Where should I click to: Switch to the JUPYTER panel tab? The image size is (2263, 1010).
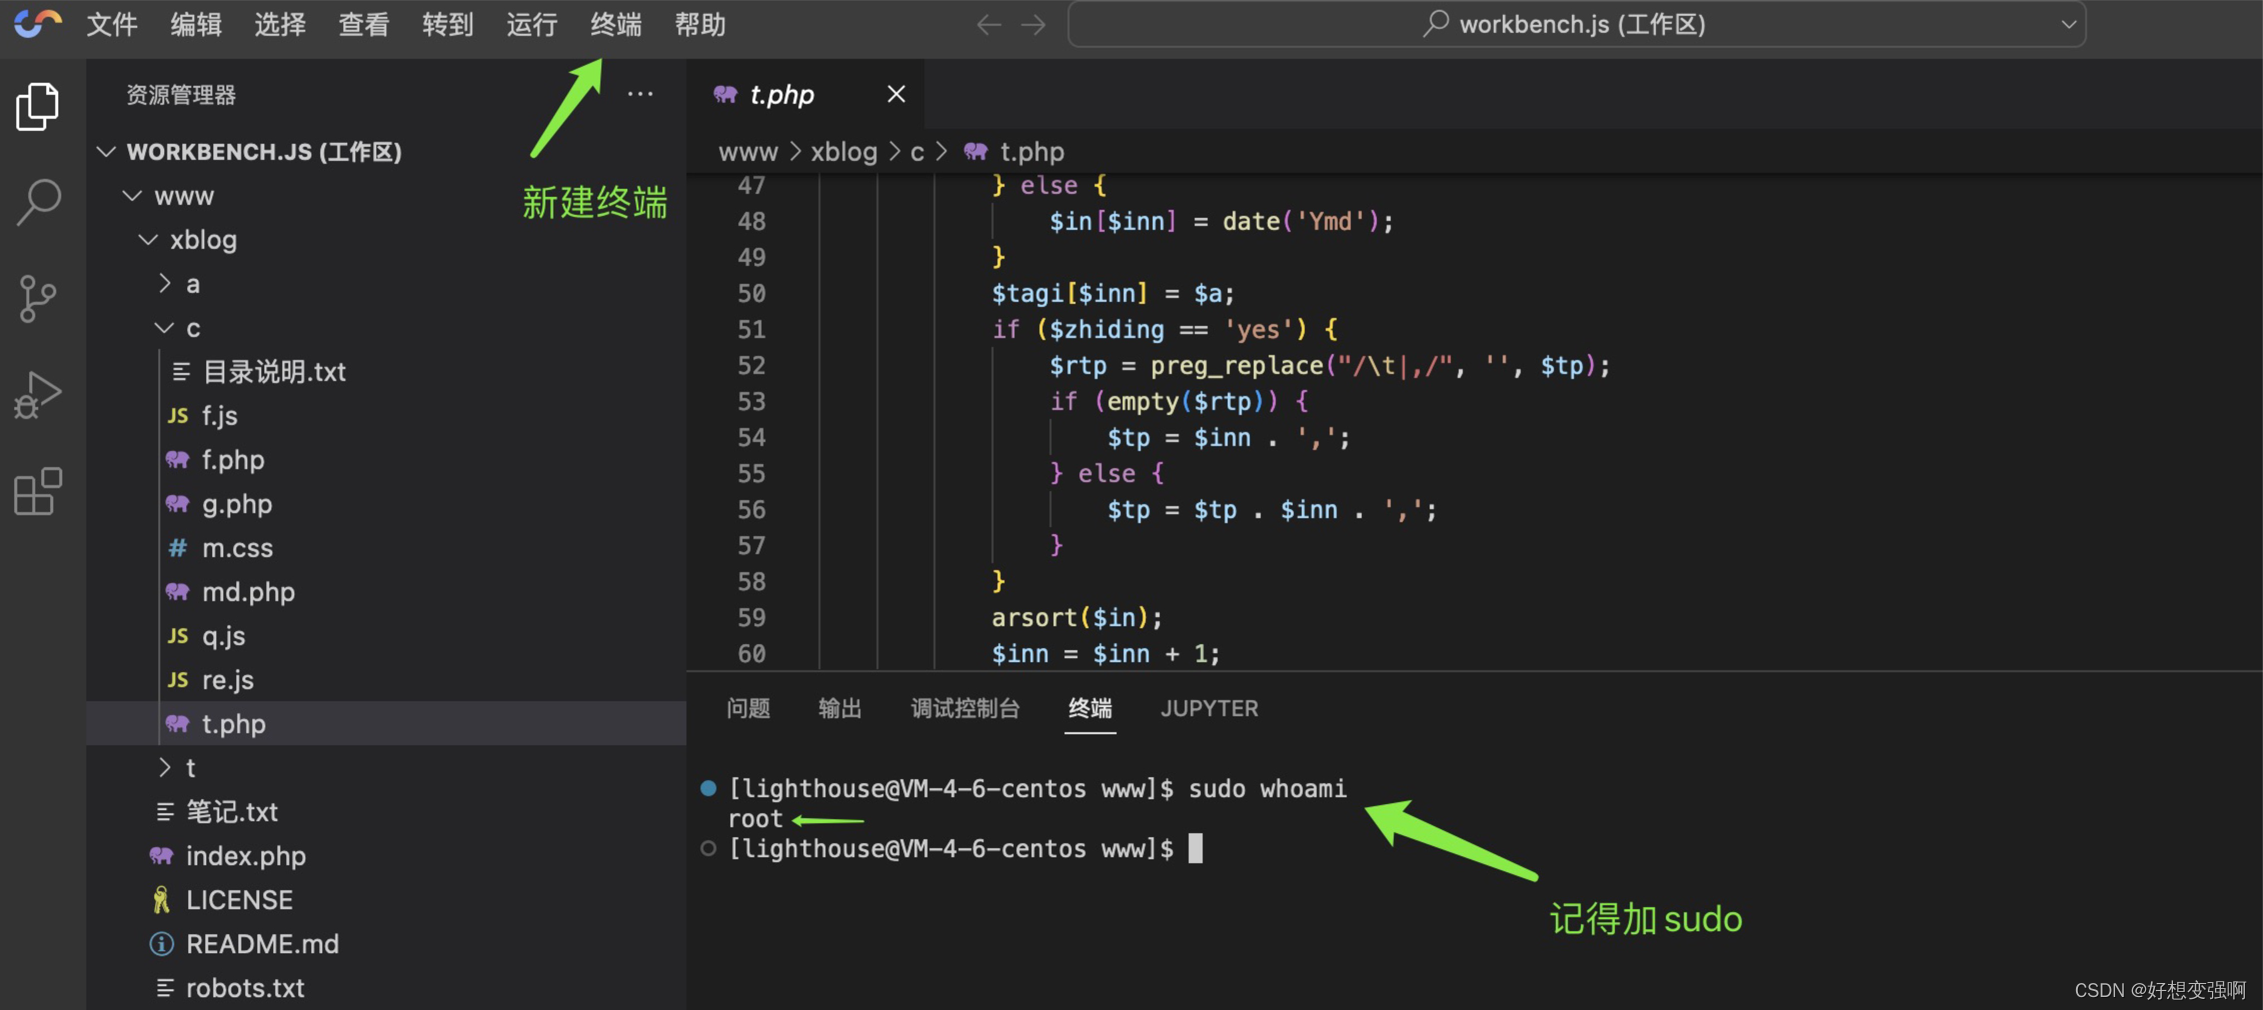point(1209,708)
